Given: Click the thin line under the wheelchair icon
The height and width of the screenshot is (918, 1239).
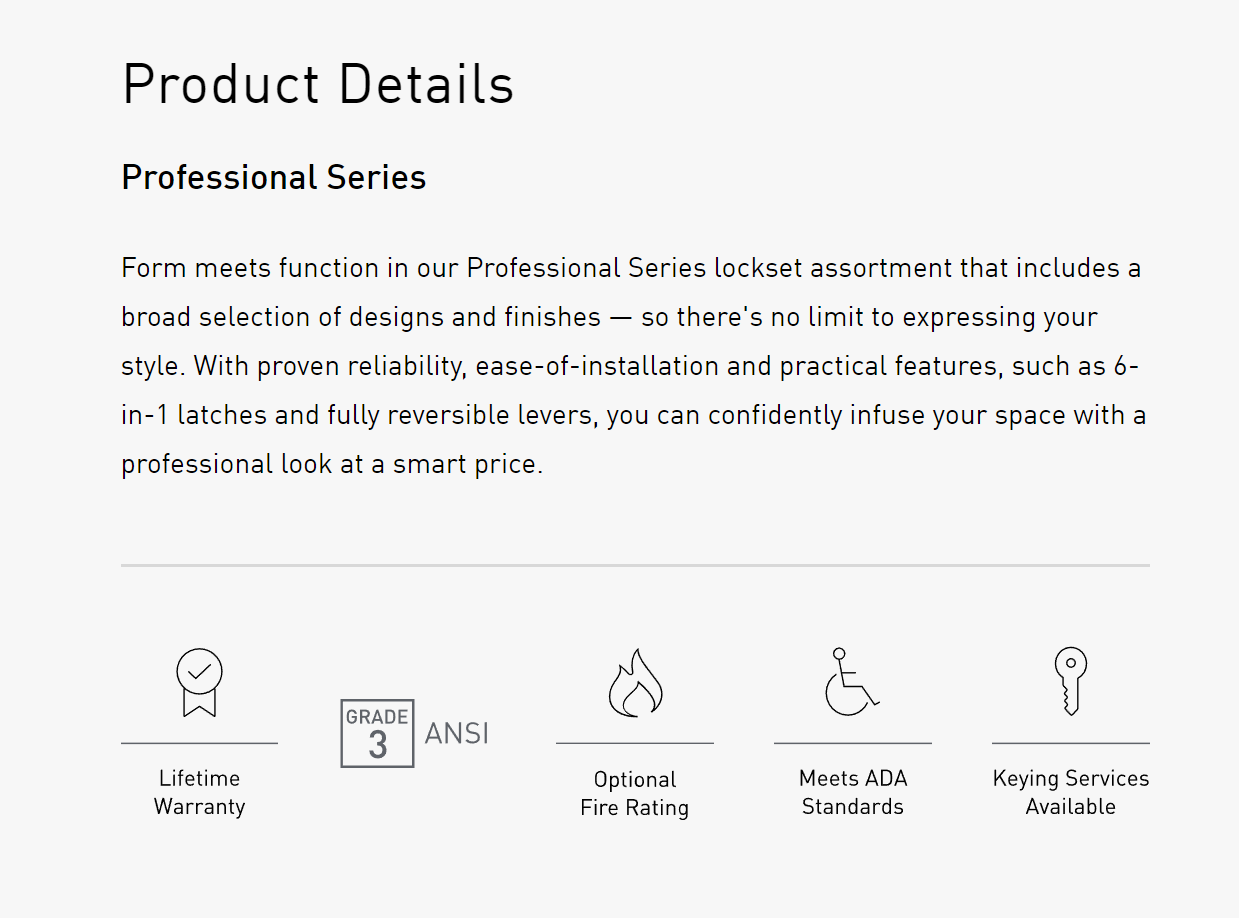Looking at the screenshot, I should 853,743.
